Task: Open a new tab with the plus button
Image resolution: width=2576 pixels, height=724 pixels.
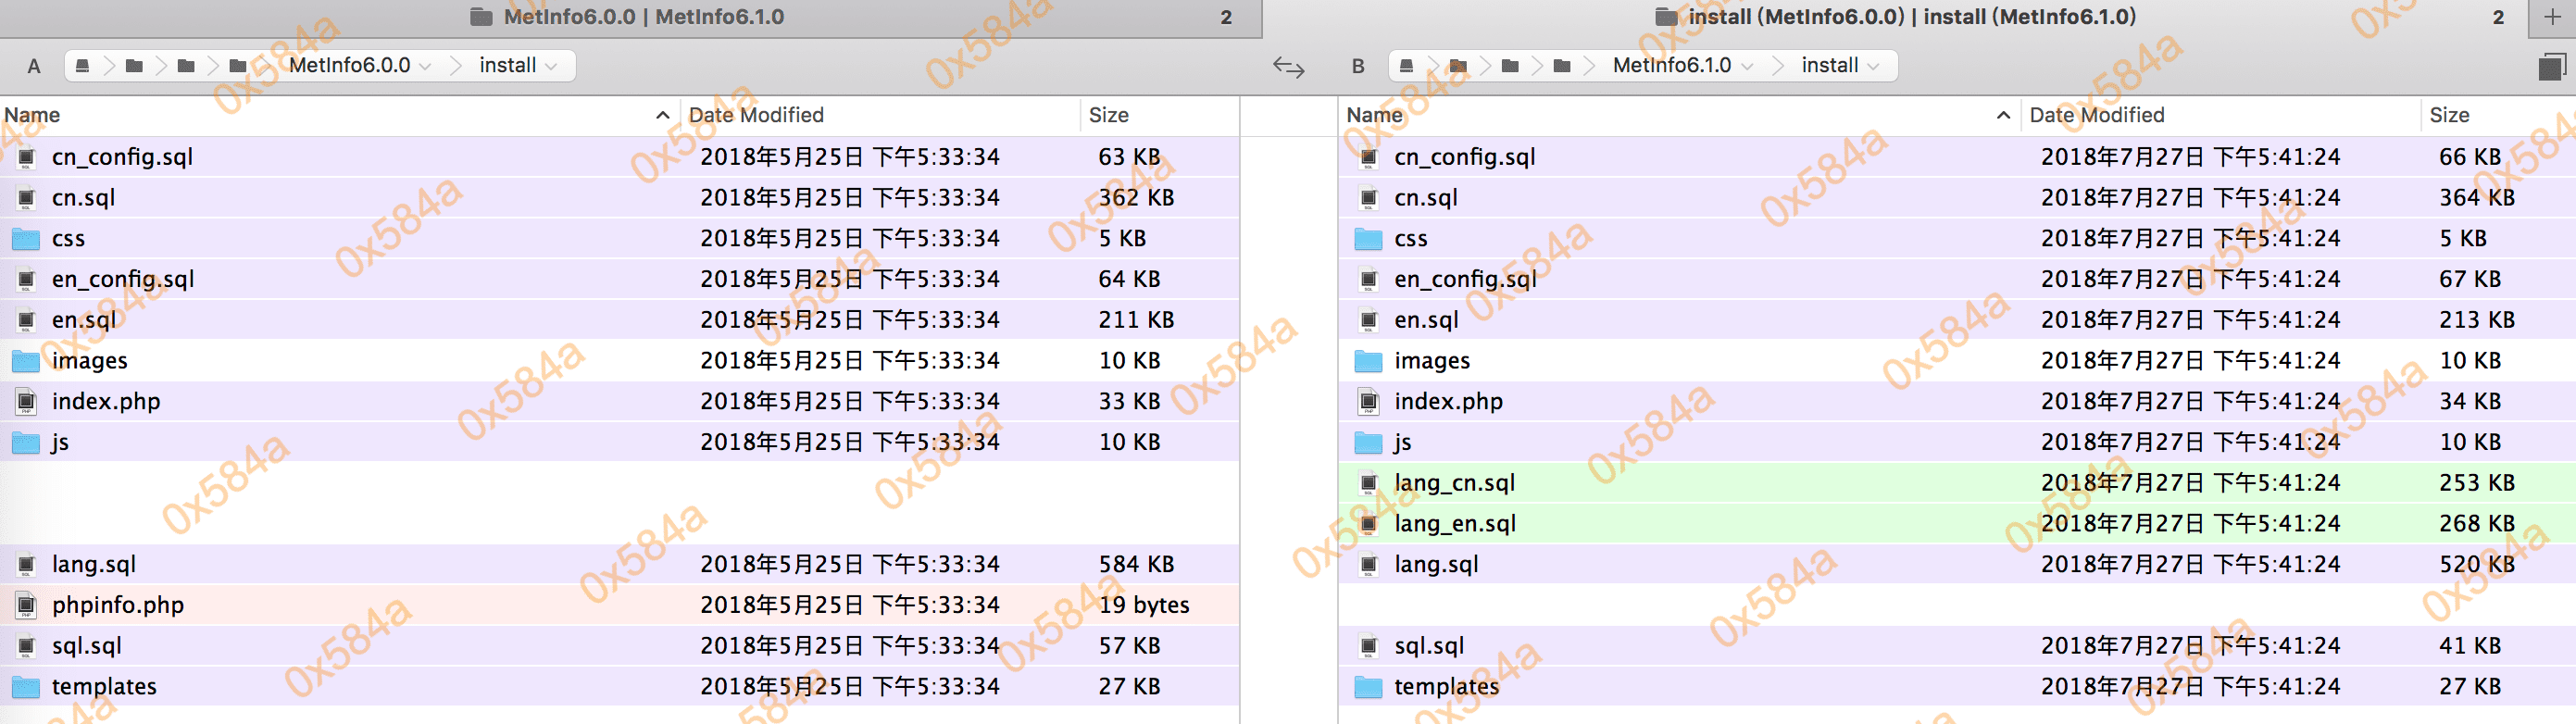Action: coord(2552,17)
